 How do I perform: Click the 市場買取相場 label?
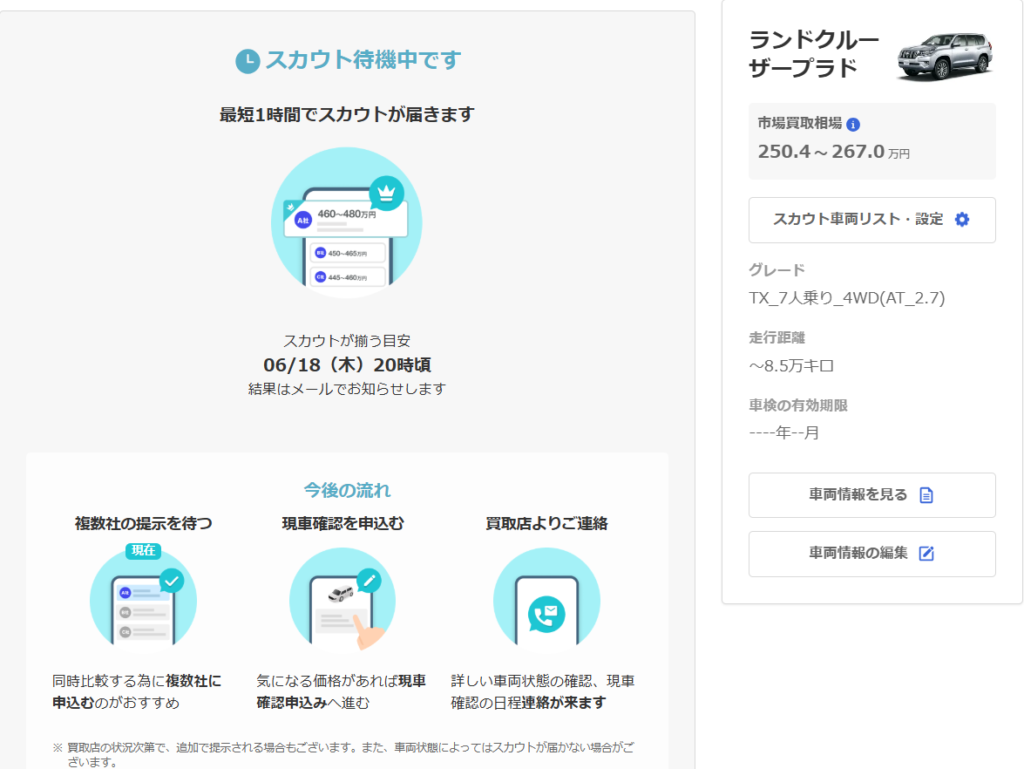pos(799,123)
